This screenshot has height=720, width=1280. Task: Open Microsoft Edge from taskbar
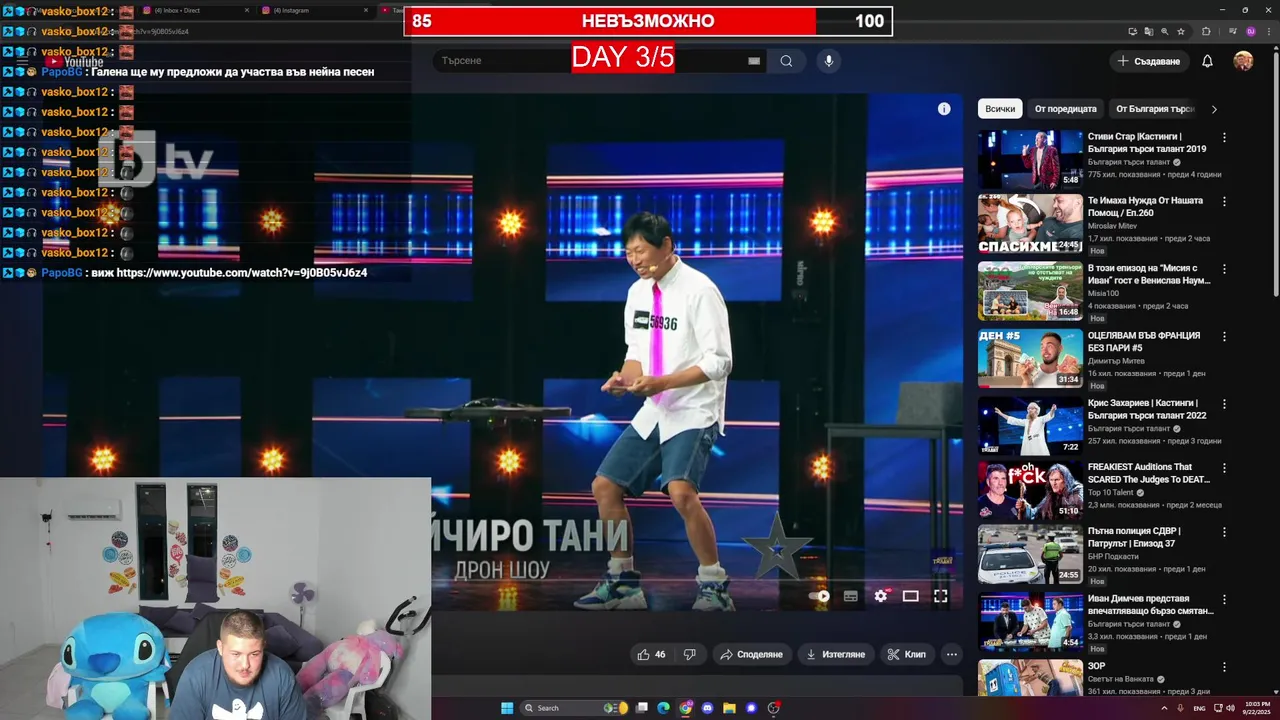[663, 708]
